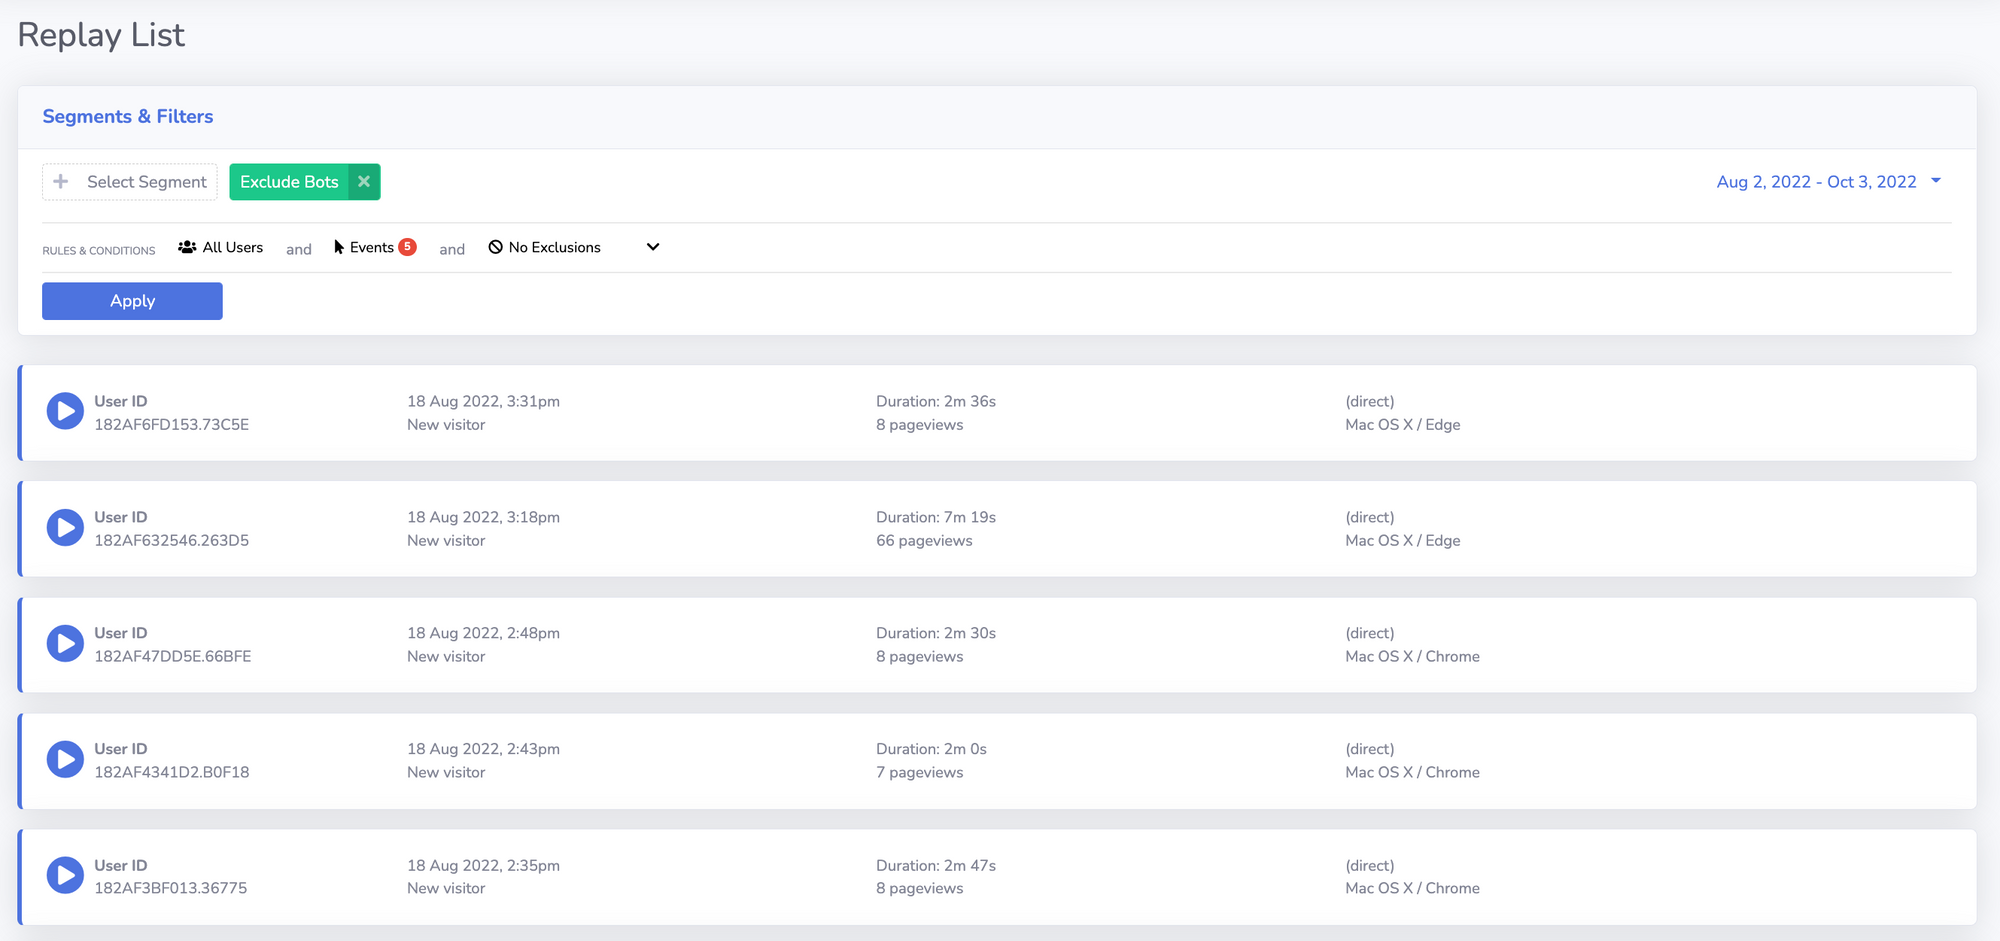Open the Segments & Filters heading
Image resolution: width=2000 pixels, height=941 pixels.
tap(128, 117)
